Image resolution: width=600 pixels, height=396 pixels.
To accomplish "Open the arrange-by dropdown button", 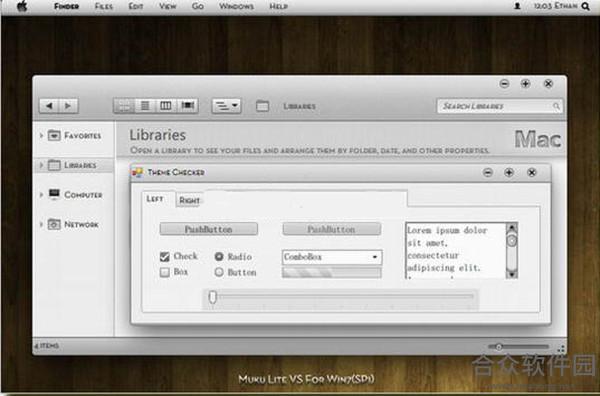I will pyautogui.click(x=226, y=106).
